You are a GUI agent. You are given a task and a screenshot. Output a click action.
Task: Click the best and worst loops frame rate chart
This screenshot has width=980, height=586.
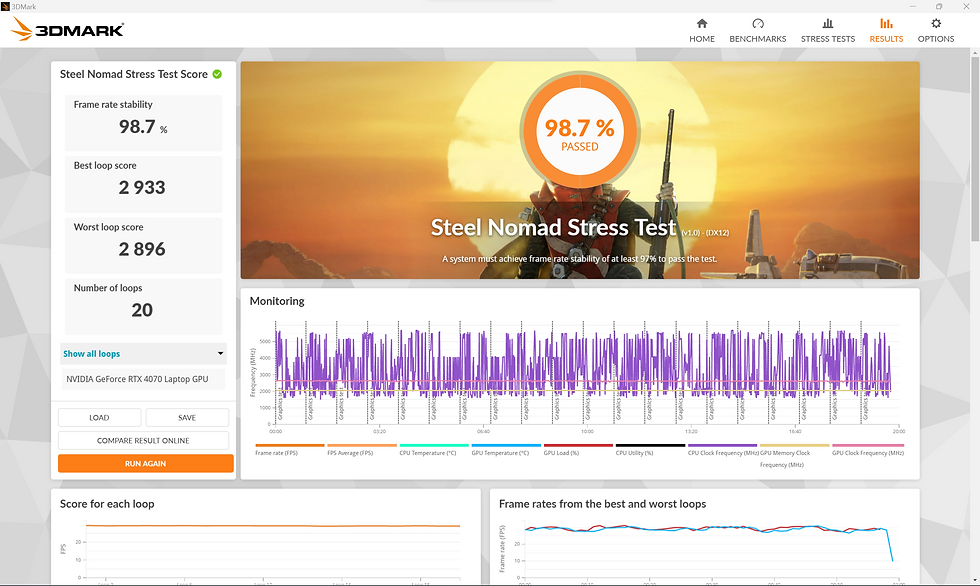pyautogui.click(x=711, y=550)
